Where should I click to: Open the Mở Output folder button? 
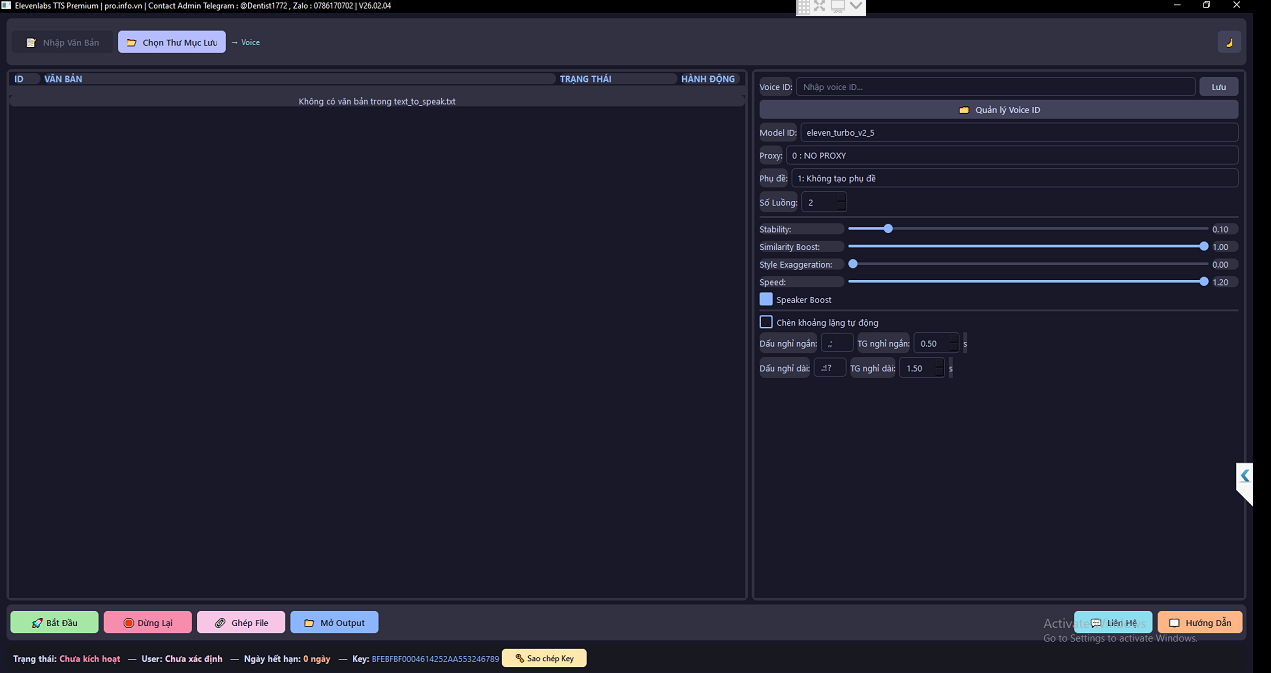tap(334, 623)
